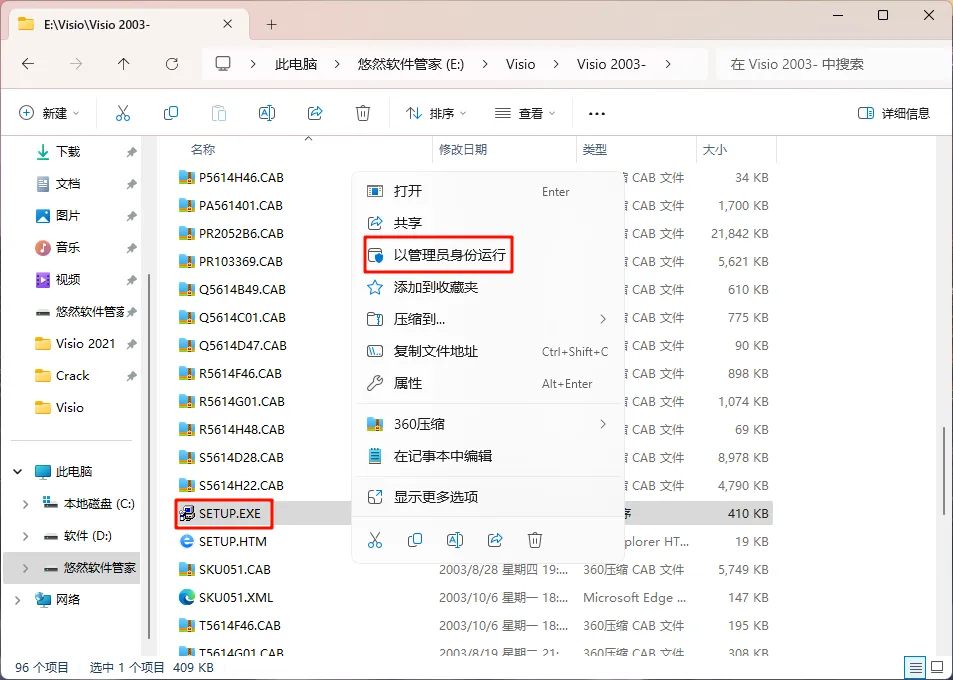The width and height of the screenshot is (953, 680).
Task: Click the Delete trash icon in the toolbar
Action: 363,113
